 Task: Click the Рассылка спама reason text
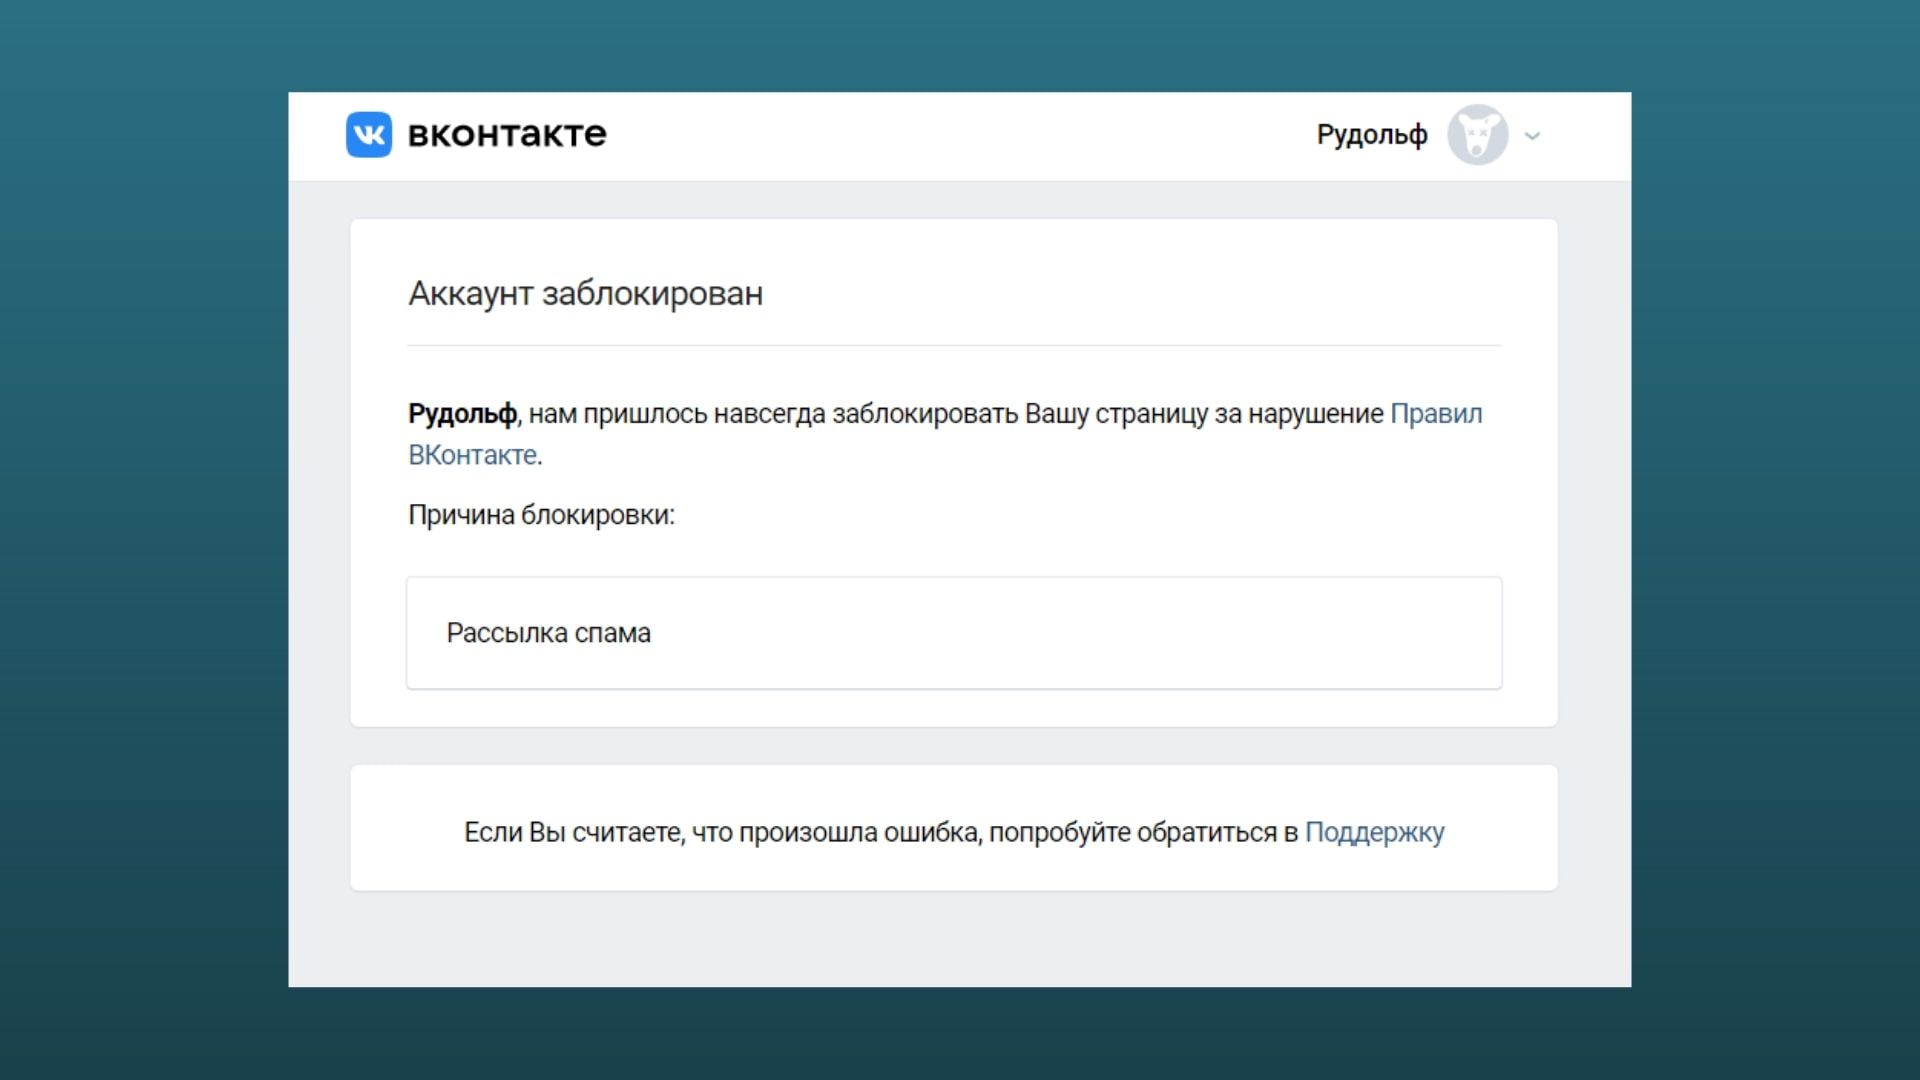pyautogui.click(x=548, y=633)
